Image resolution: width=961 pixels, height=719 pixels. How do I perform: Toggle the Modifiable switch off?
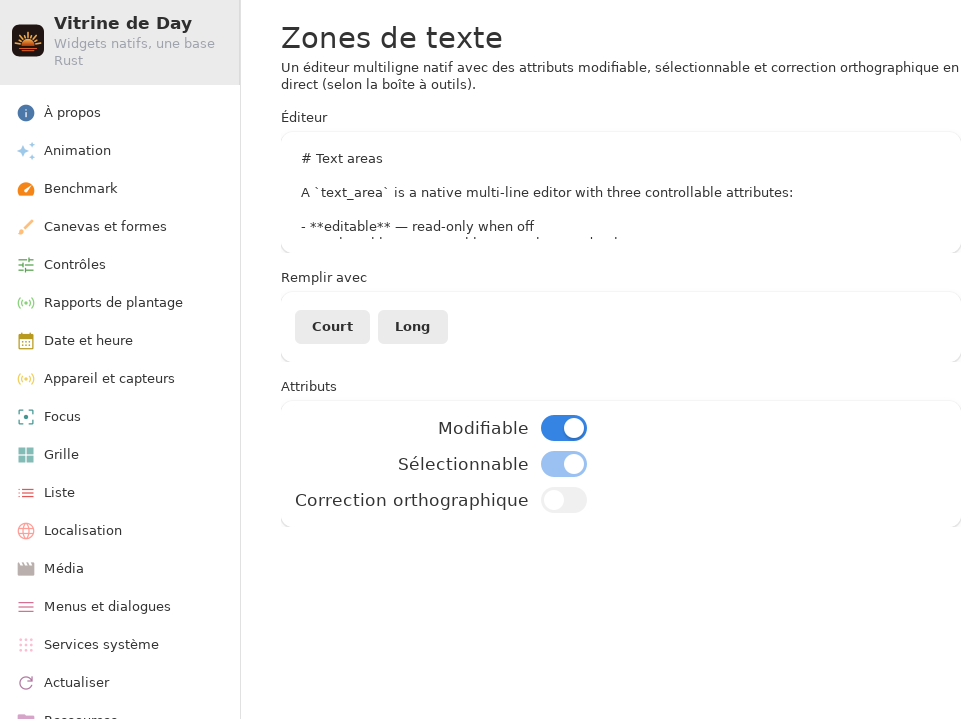click(x=564, y=428)
